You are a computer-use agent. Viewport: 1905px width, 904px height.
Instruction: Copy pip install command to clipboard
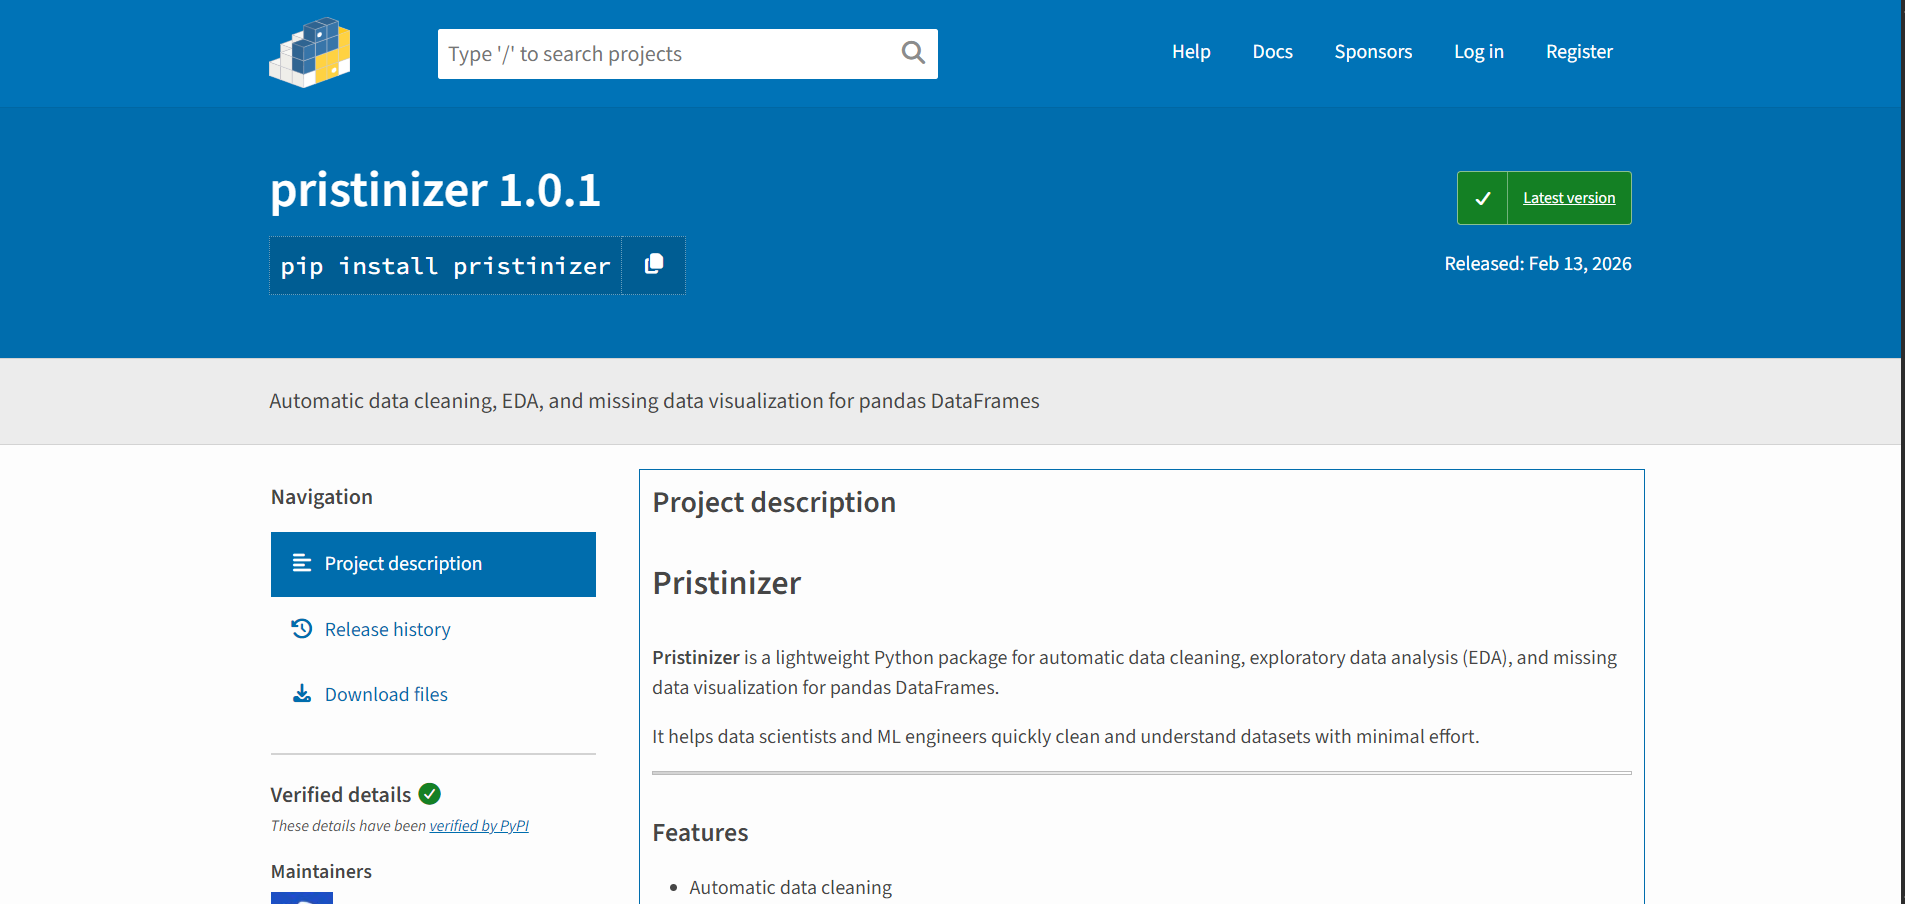click(654, 265)
